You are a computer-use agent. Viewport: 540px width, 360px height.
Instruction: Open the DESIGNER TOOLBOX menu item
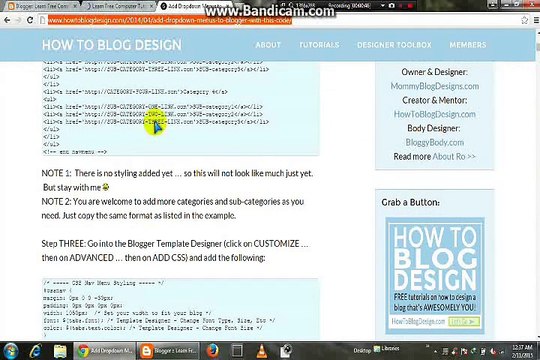coord(394,45)
